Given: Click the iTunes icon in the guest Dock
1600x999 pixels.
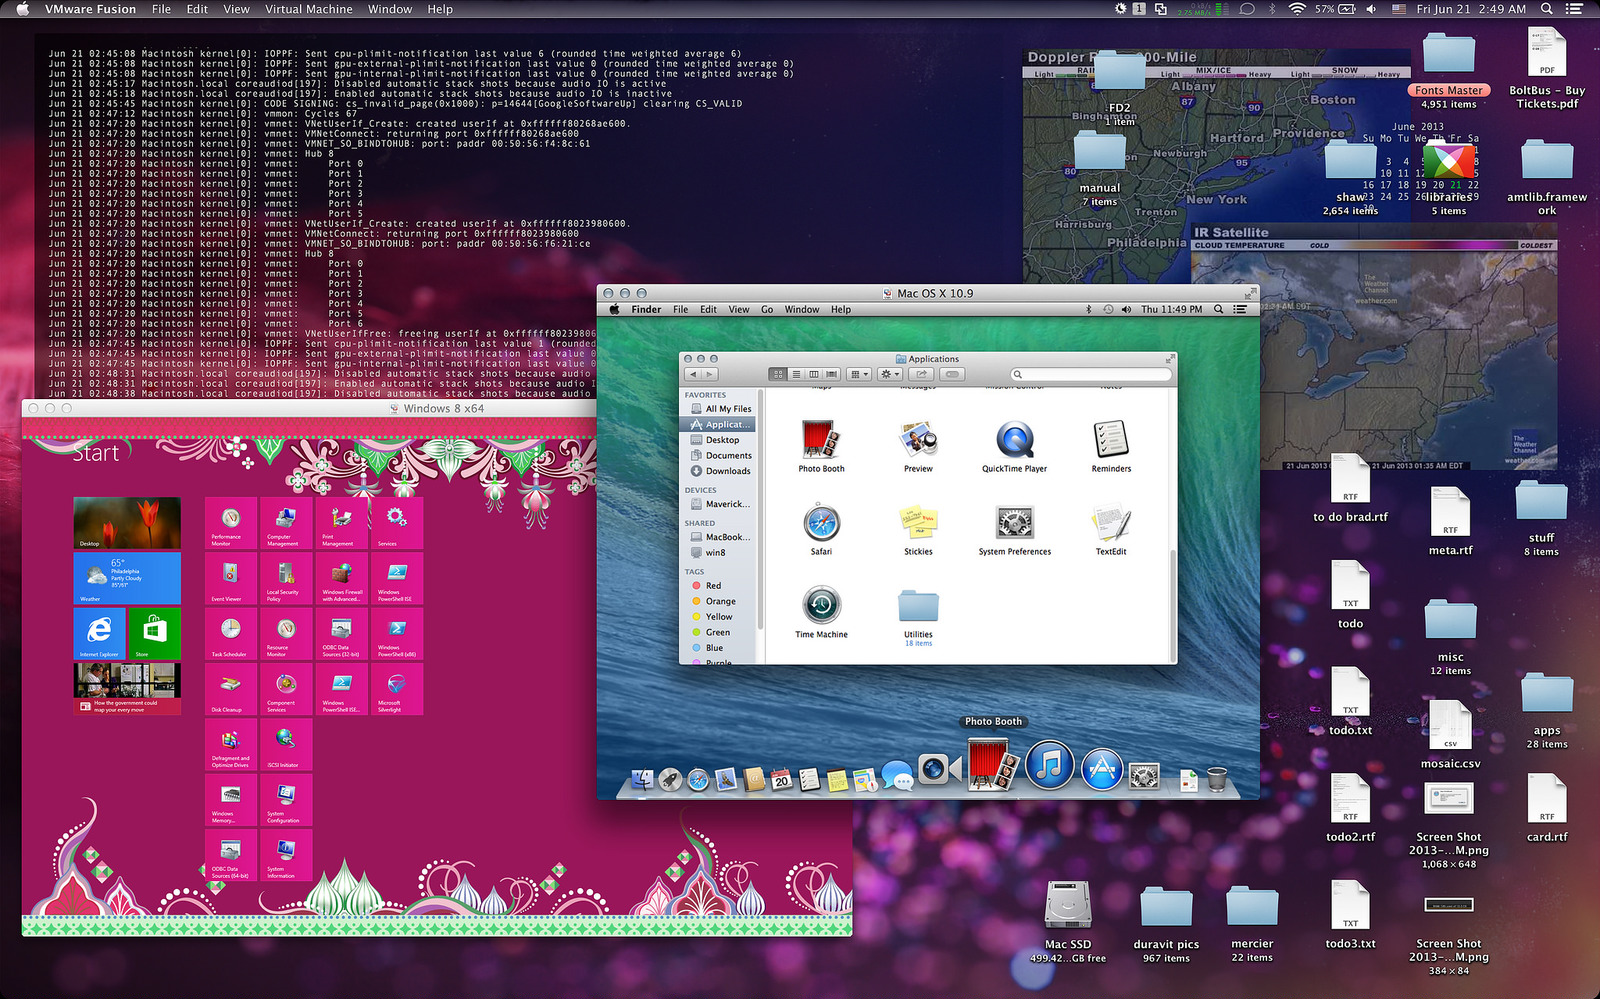Looking at the screenshot, I should coord(1049,766).
